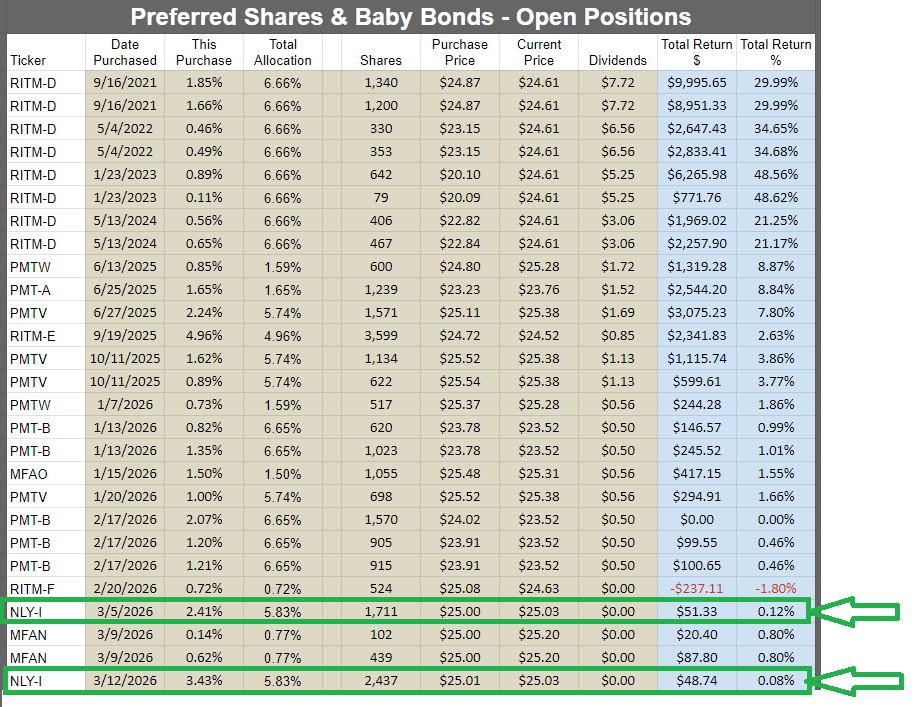This screenshot has width=918, height=707.
Task: Select the MFAO ticker cell
Action: coord(31,473)
